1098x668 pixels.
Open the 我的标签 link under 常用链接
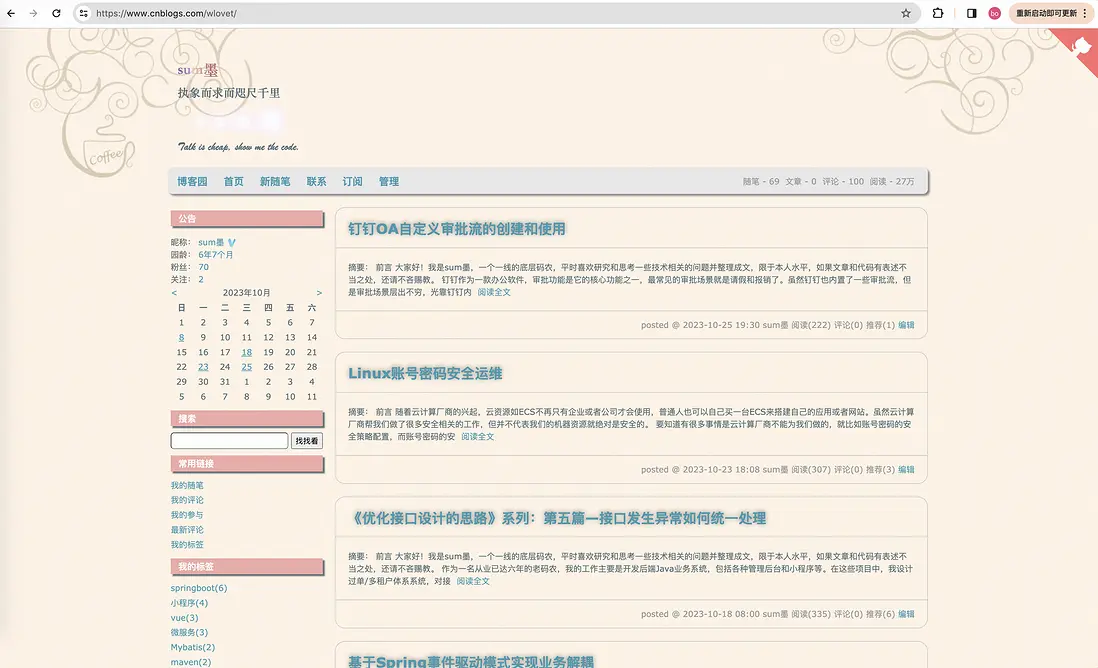tap(187, 545)
